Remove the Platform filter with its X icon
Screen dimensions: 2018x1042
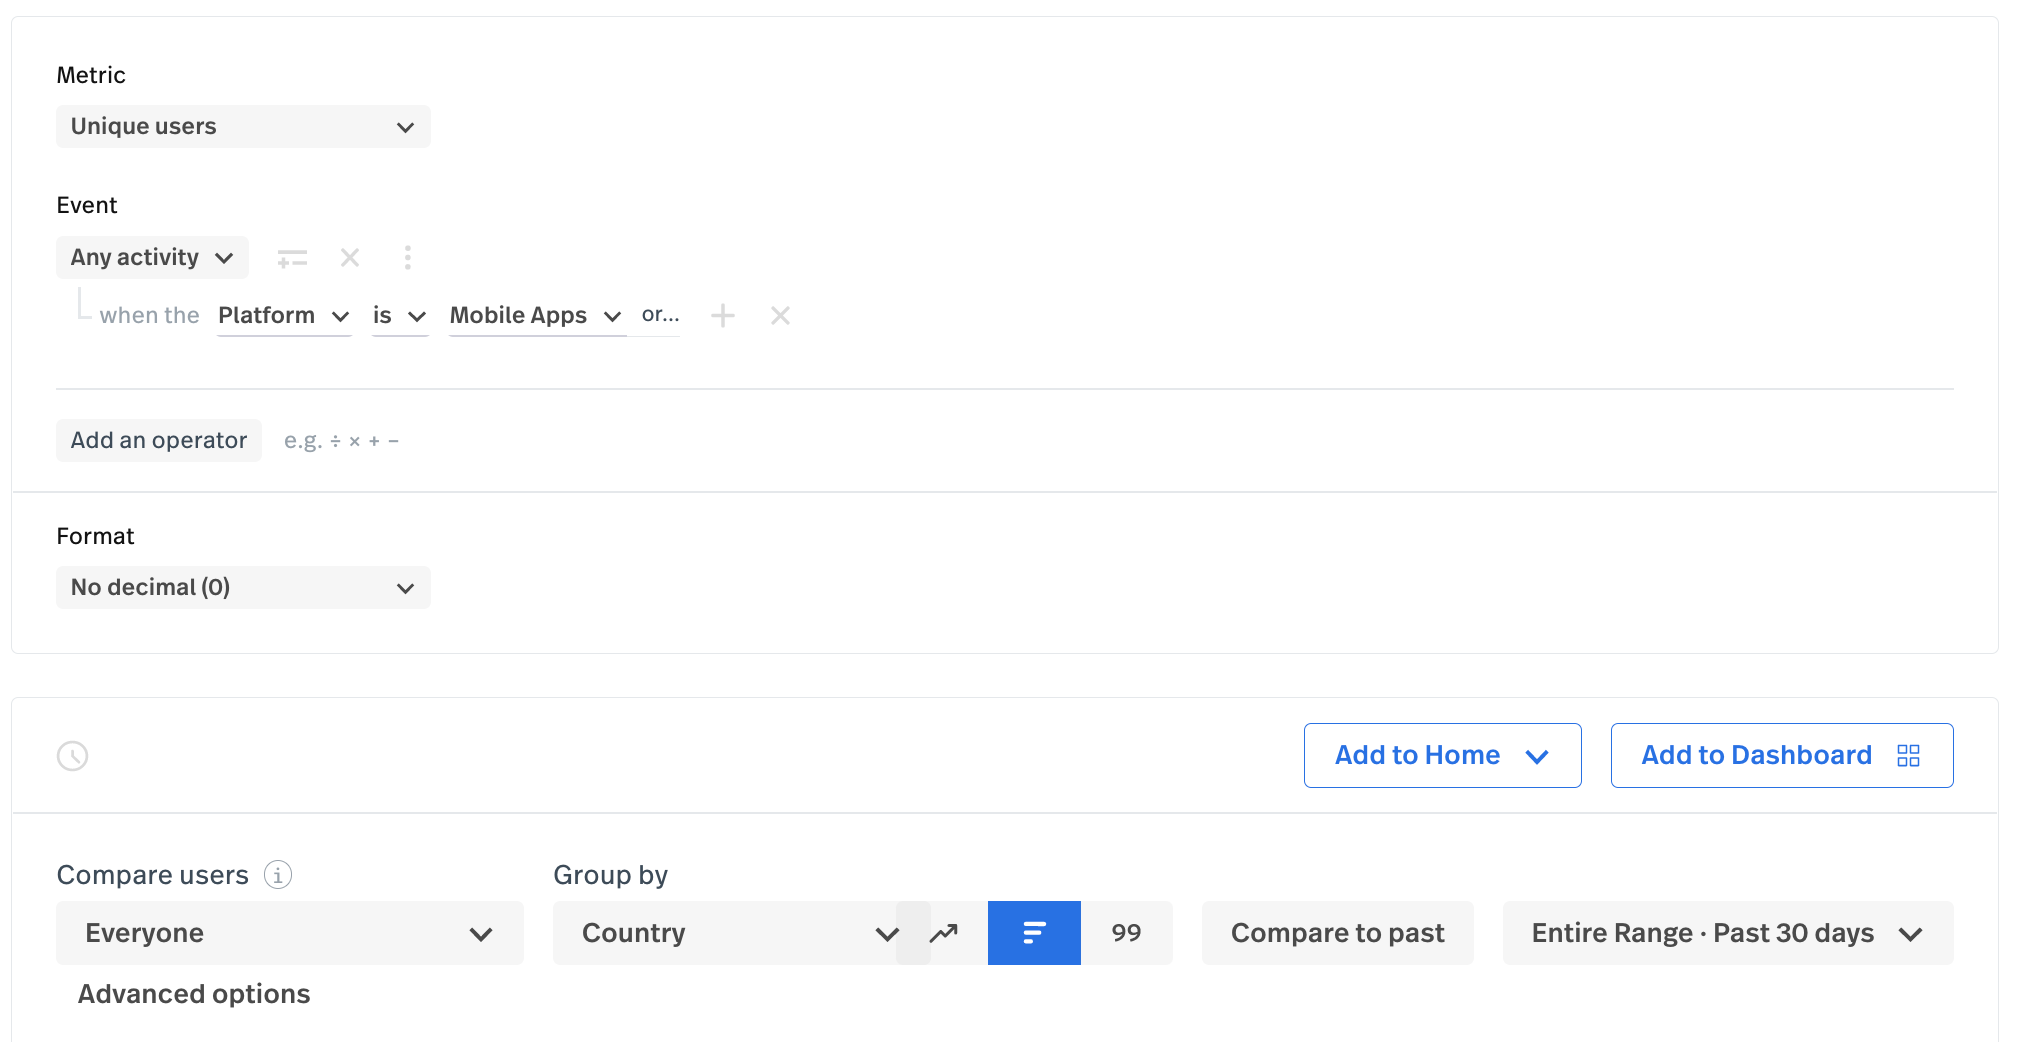coord(780,315)
